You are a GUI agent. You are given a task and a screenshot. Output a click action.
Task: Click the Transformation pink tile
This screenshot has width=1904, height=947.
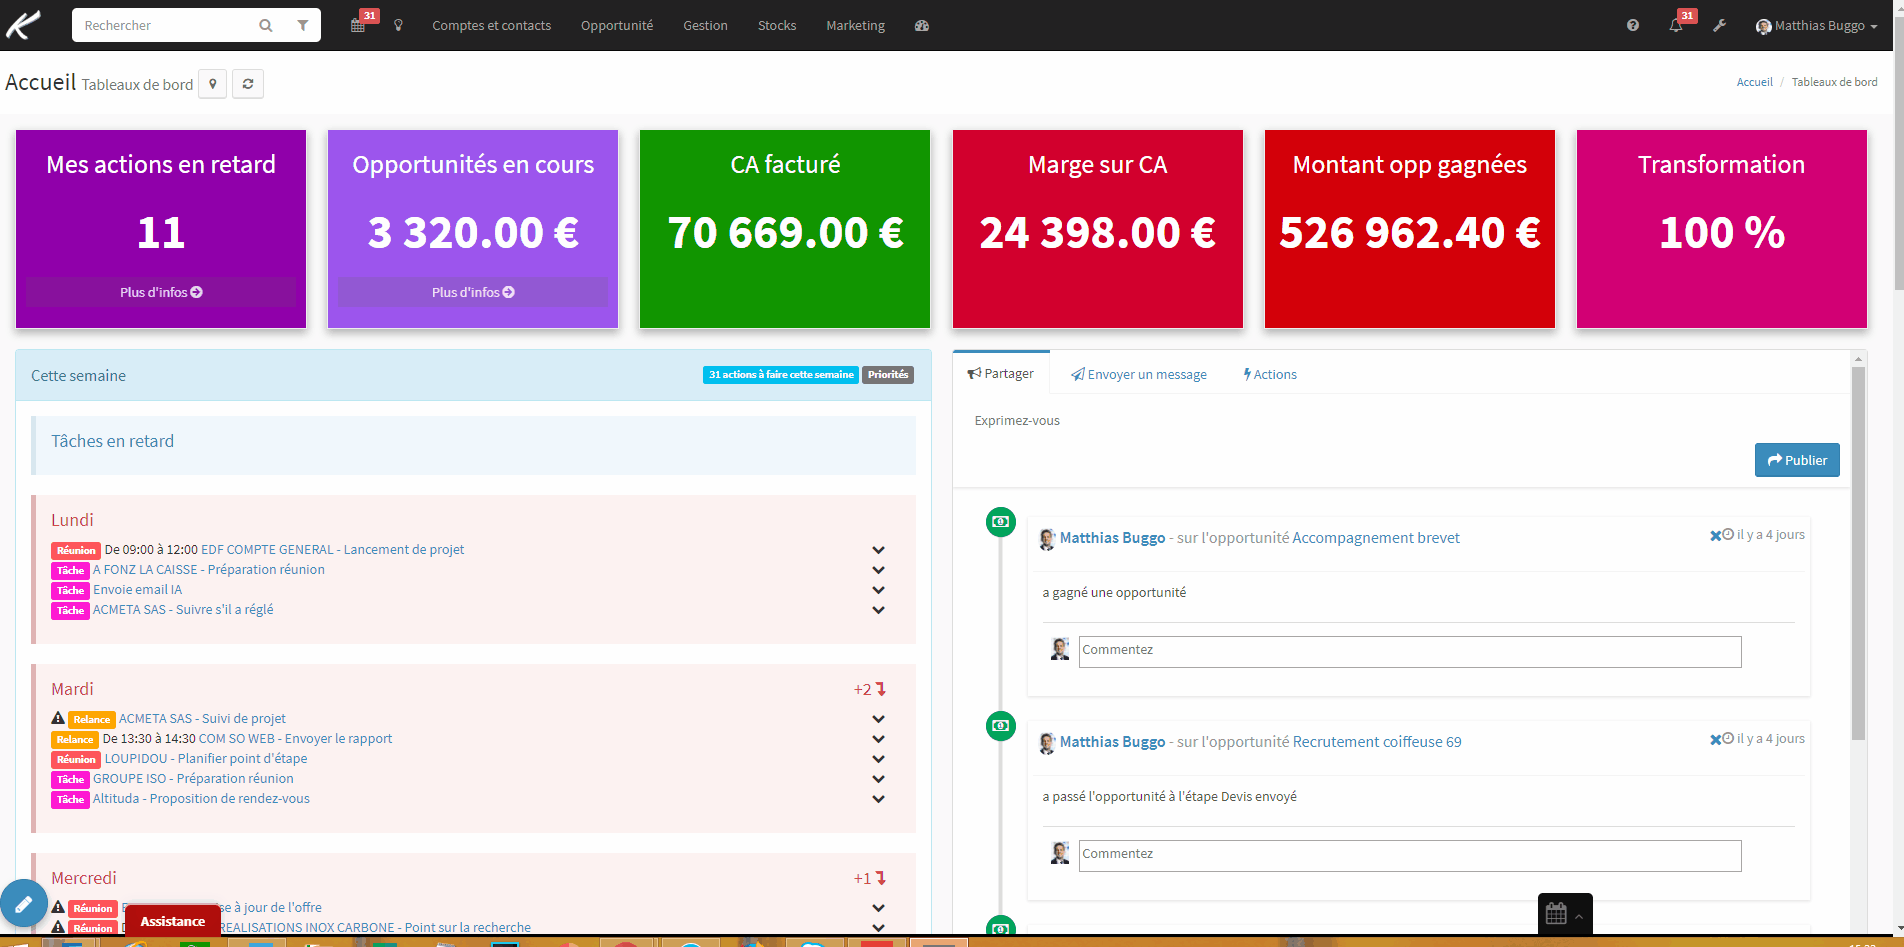point(1722,229)
